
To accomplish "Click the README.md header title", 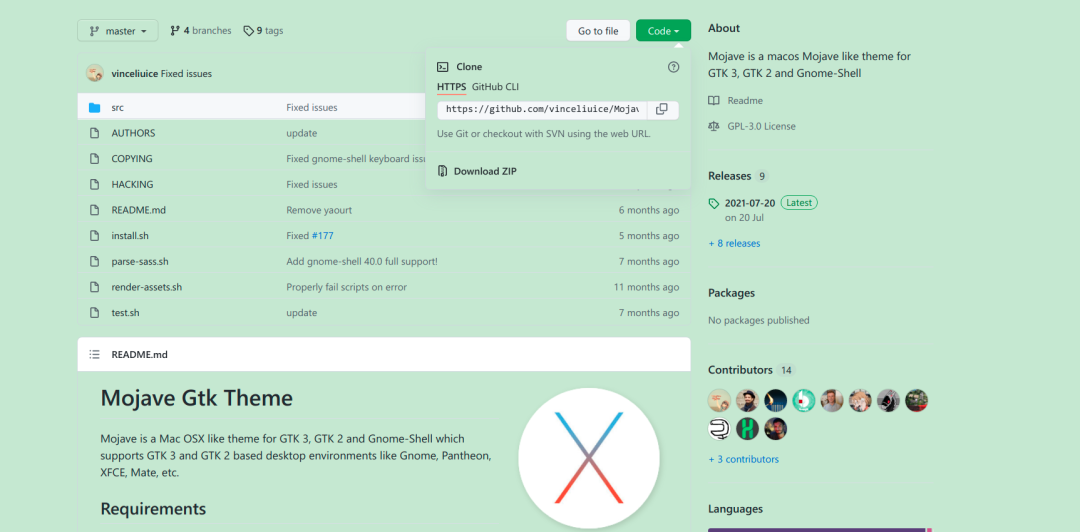I will [x=139, y=355].
